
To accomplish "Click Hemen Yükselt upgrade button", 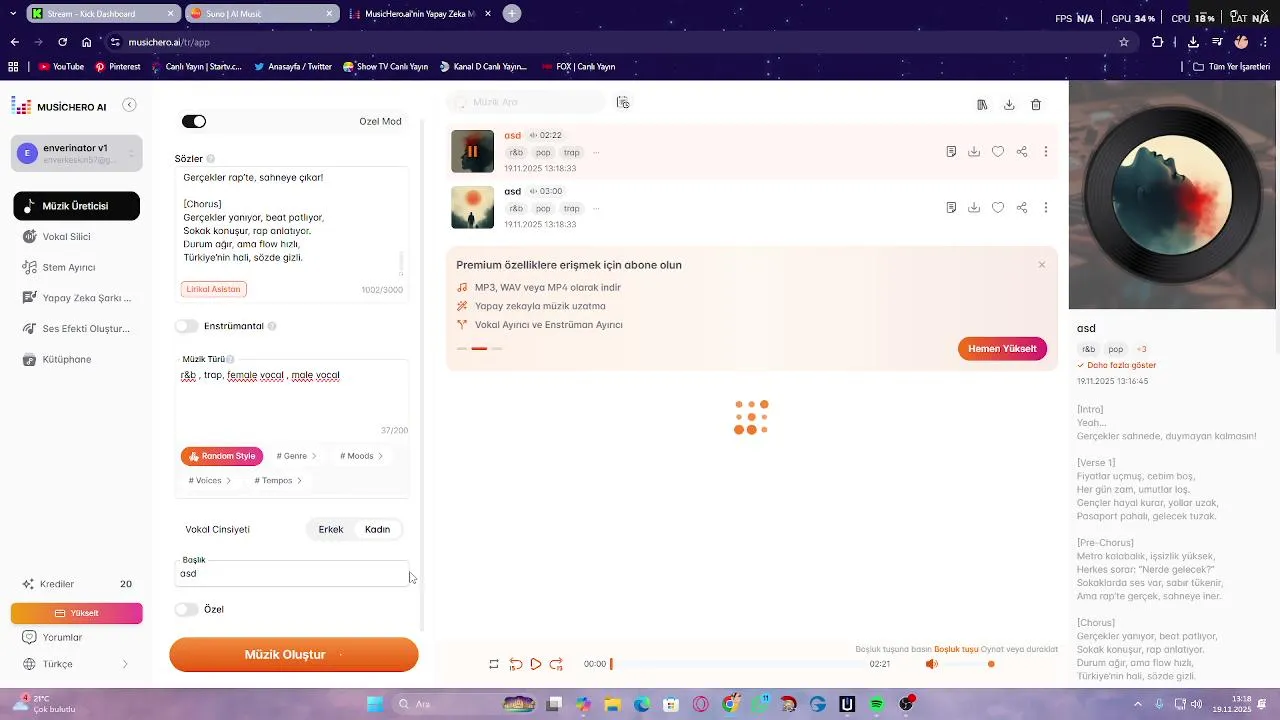I will [1002, 348].
